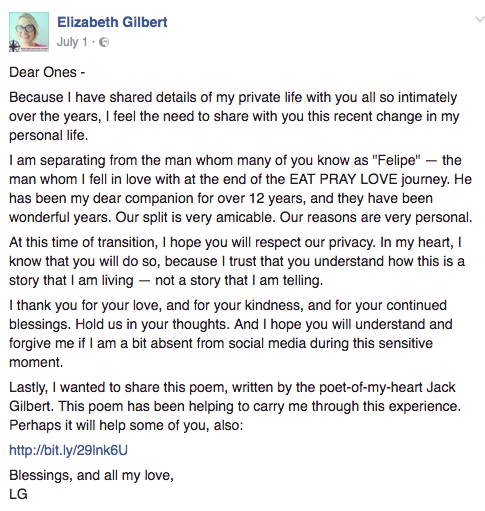Click the text "personal life."
Image resolution: width=485 pixels, height=511 pixels.
[x=48, y=135]
